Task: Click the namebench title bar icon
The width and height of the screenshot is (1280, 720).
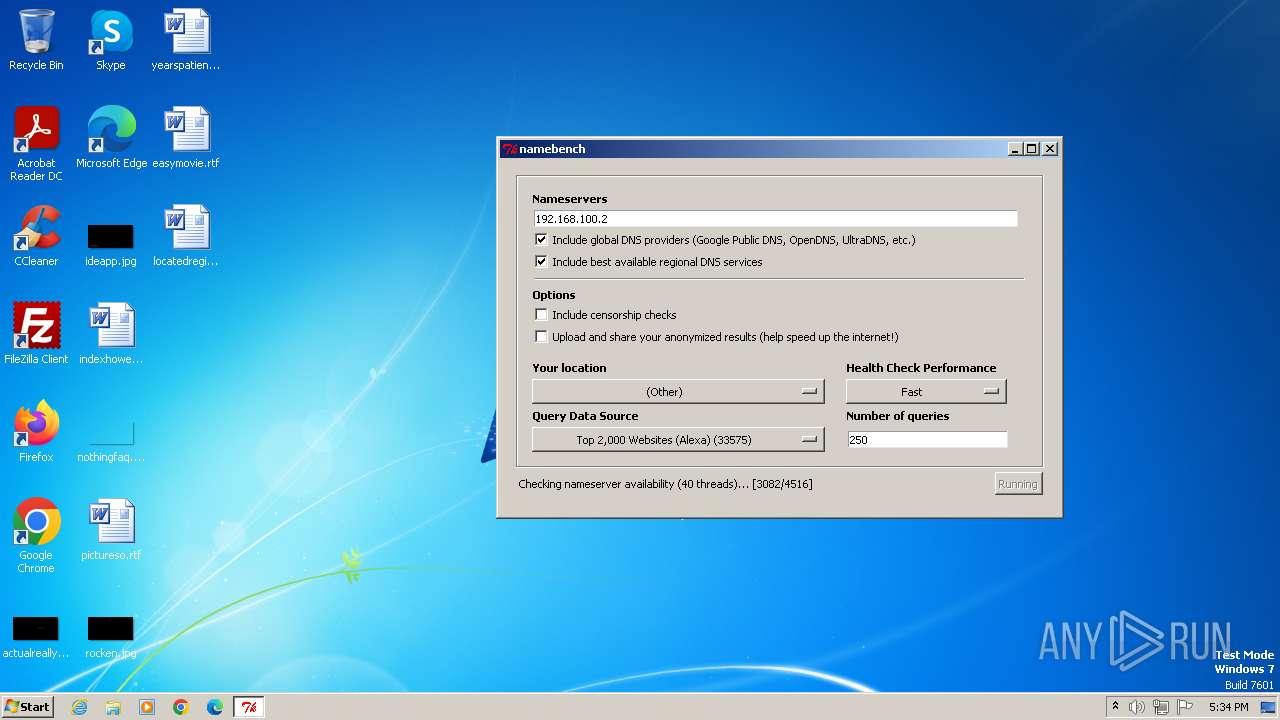Action: (509, 149)
